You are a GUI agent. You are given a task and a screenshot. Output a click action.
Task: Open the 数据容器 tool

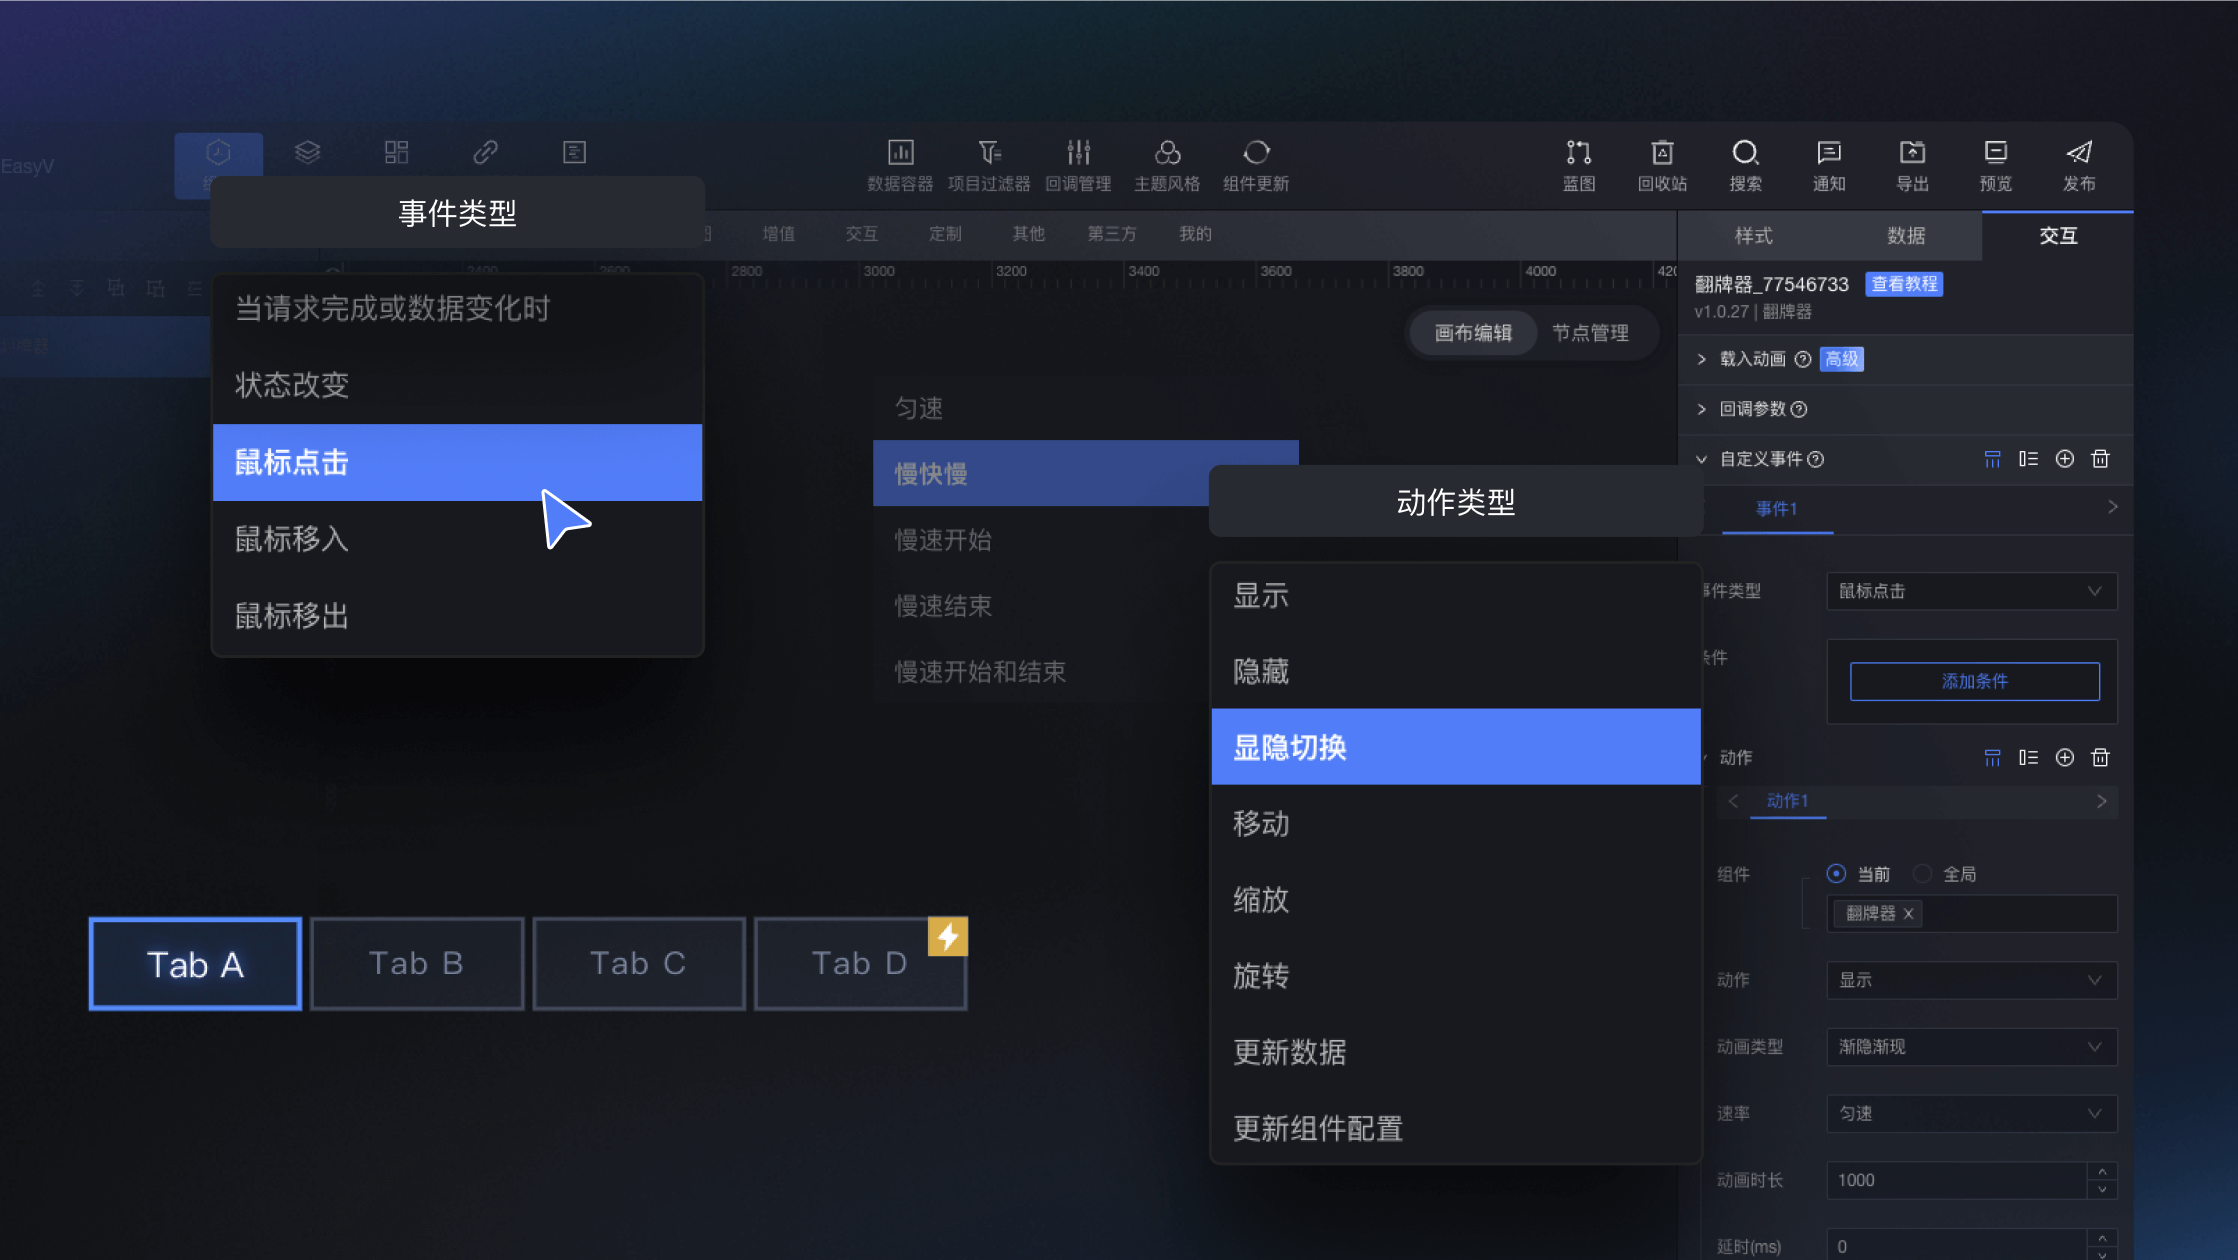(x=900, y=165)
